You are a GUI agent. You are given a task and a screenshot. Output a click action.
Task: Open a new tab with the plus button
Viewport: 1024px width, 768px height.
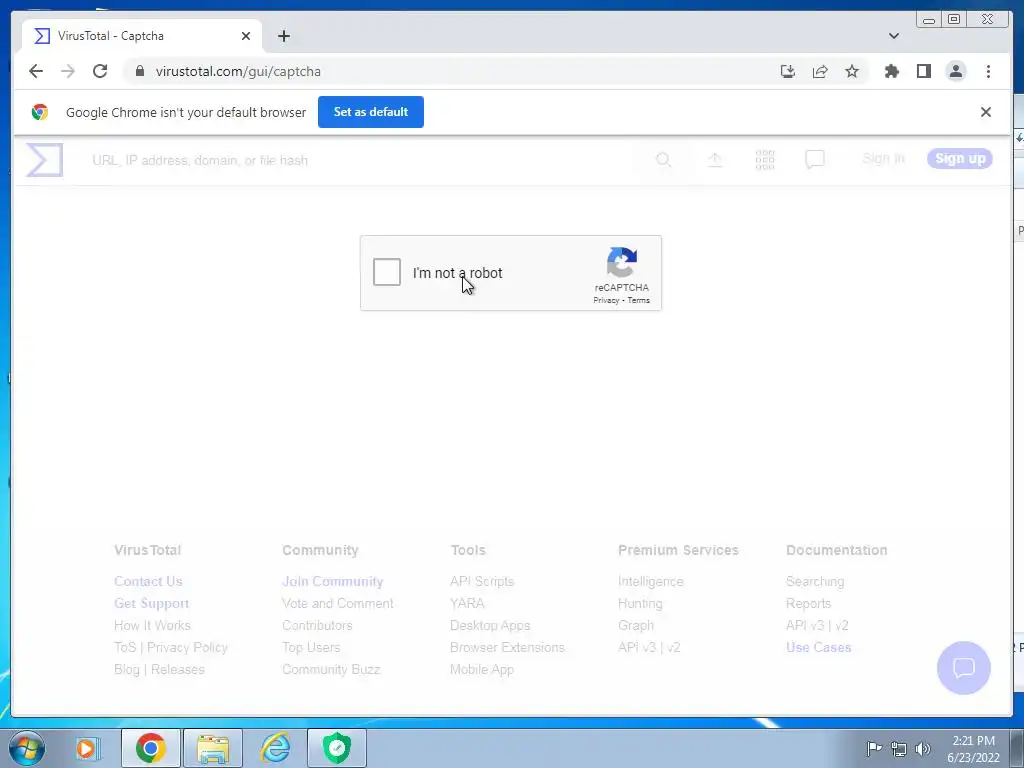[283, 36]
